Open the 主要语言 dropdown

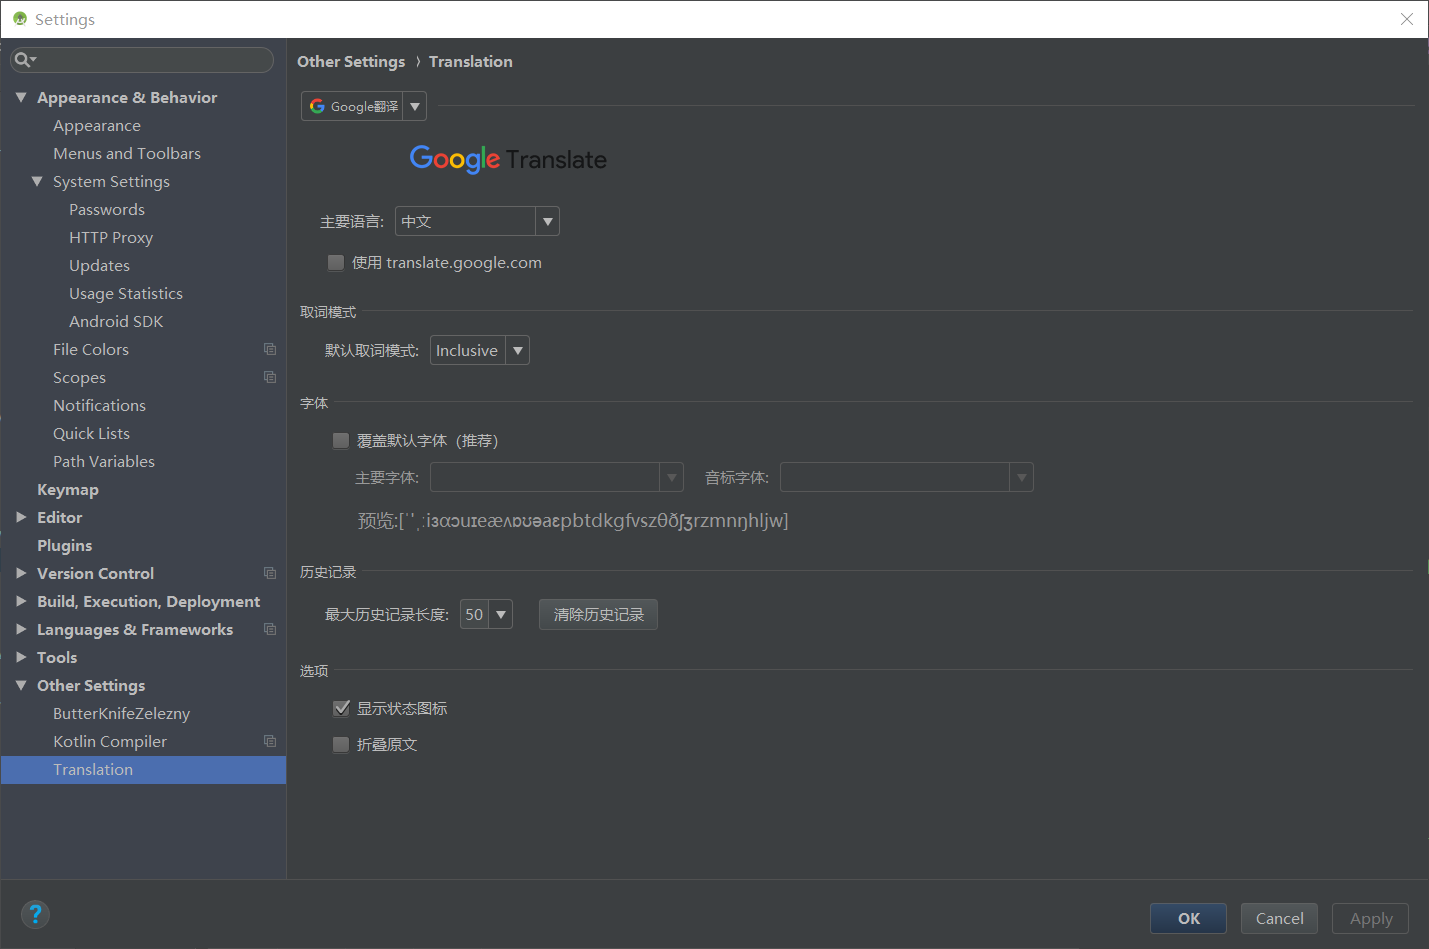(x=547, y=220)
